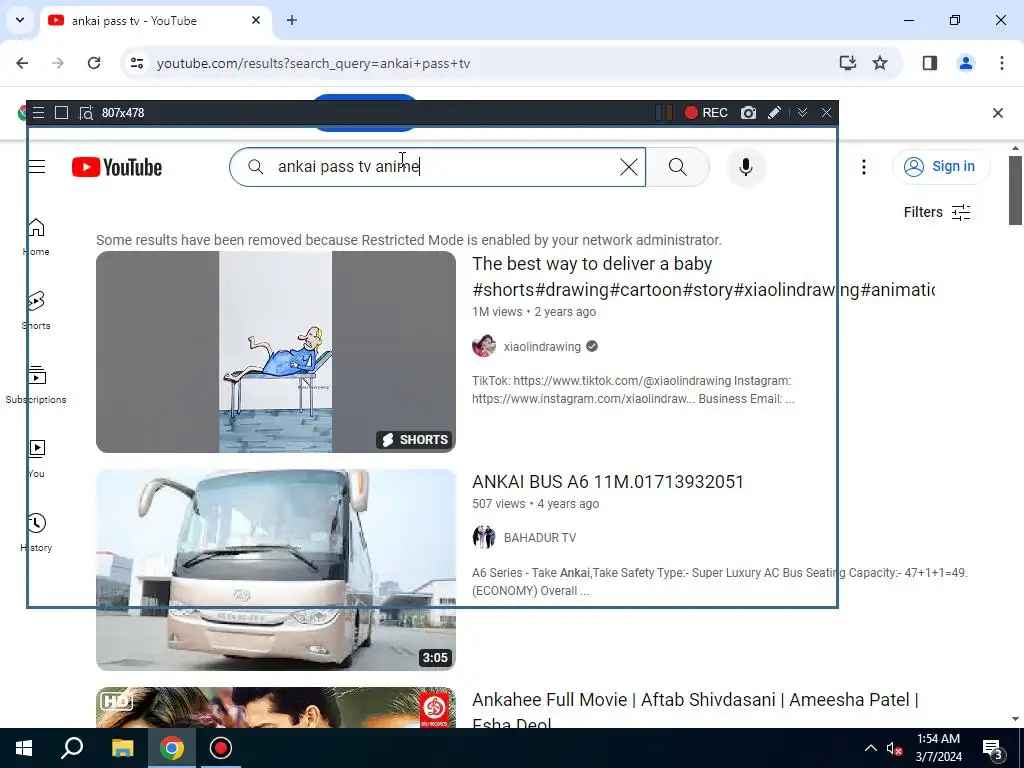Image resolution: width=1024 pixels, height=768 pixels.
Task: Go back to the previous page
Action: coord(22,63)
